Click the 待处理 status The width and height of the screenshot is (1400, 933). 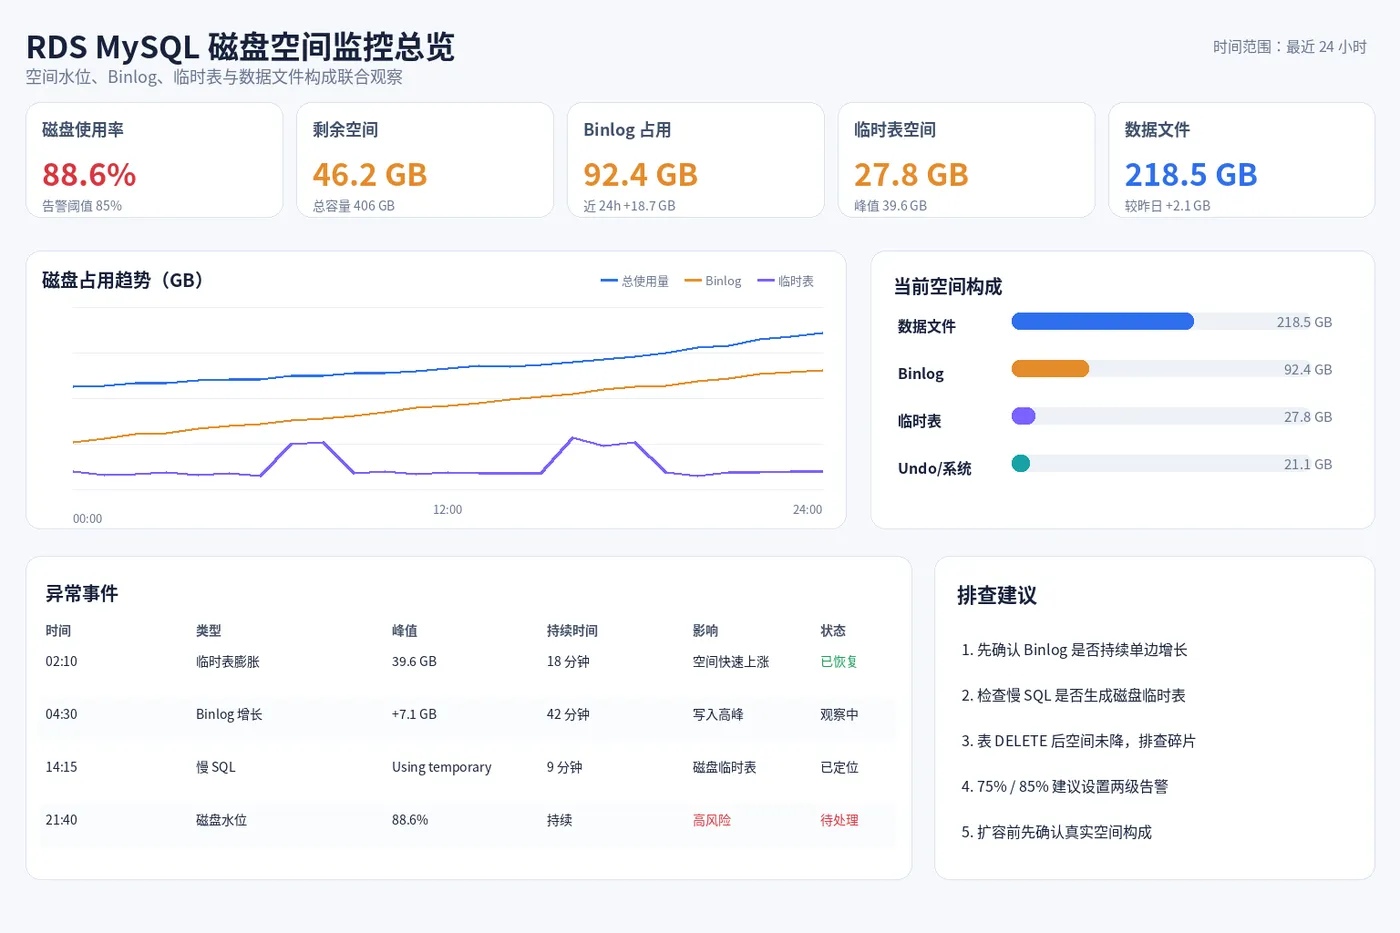pyautogui.click(x=839, y=820)
